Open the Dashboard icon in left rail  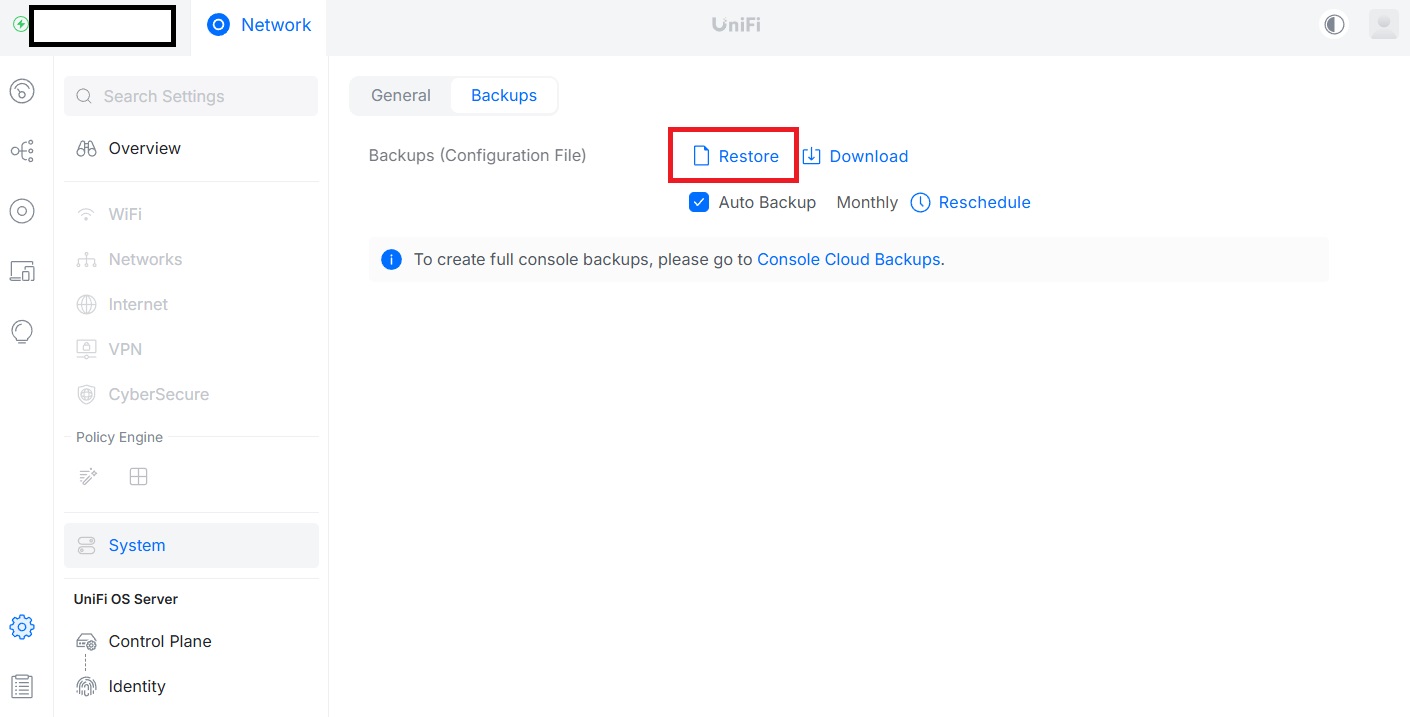tap(22, 91)
